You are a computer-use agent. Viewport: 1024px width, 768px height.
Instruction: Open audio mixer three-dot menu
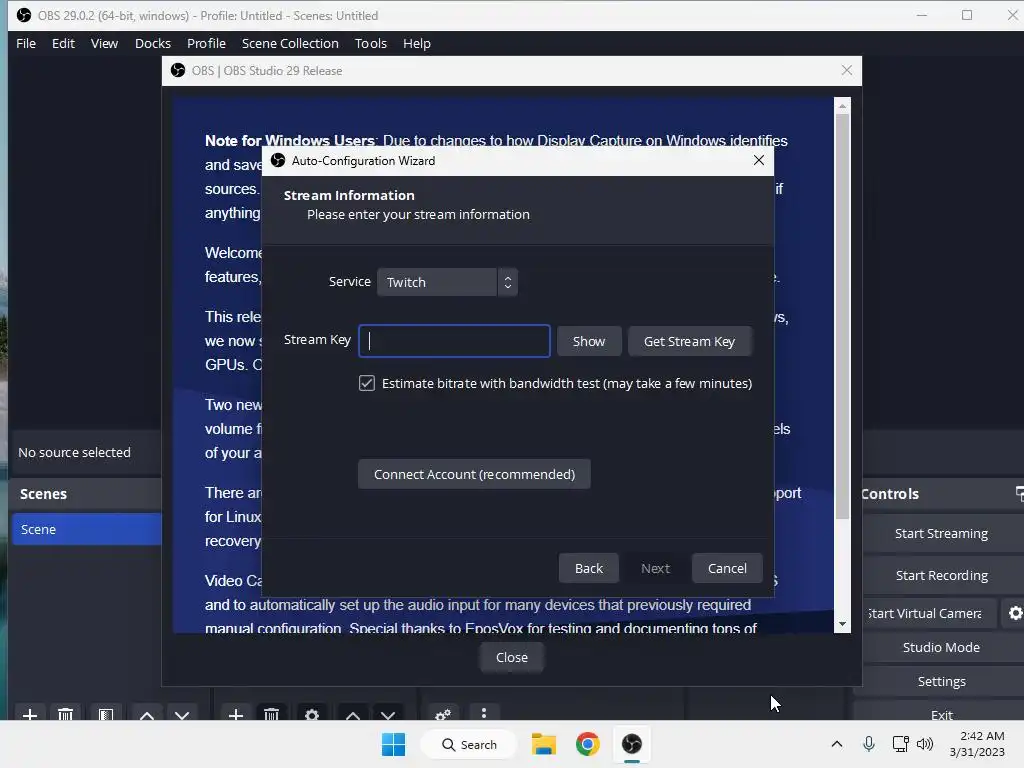pos(484,713)
